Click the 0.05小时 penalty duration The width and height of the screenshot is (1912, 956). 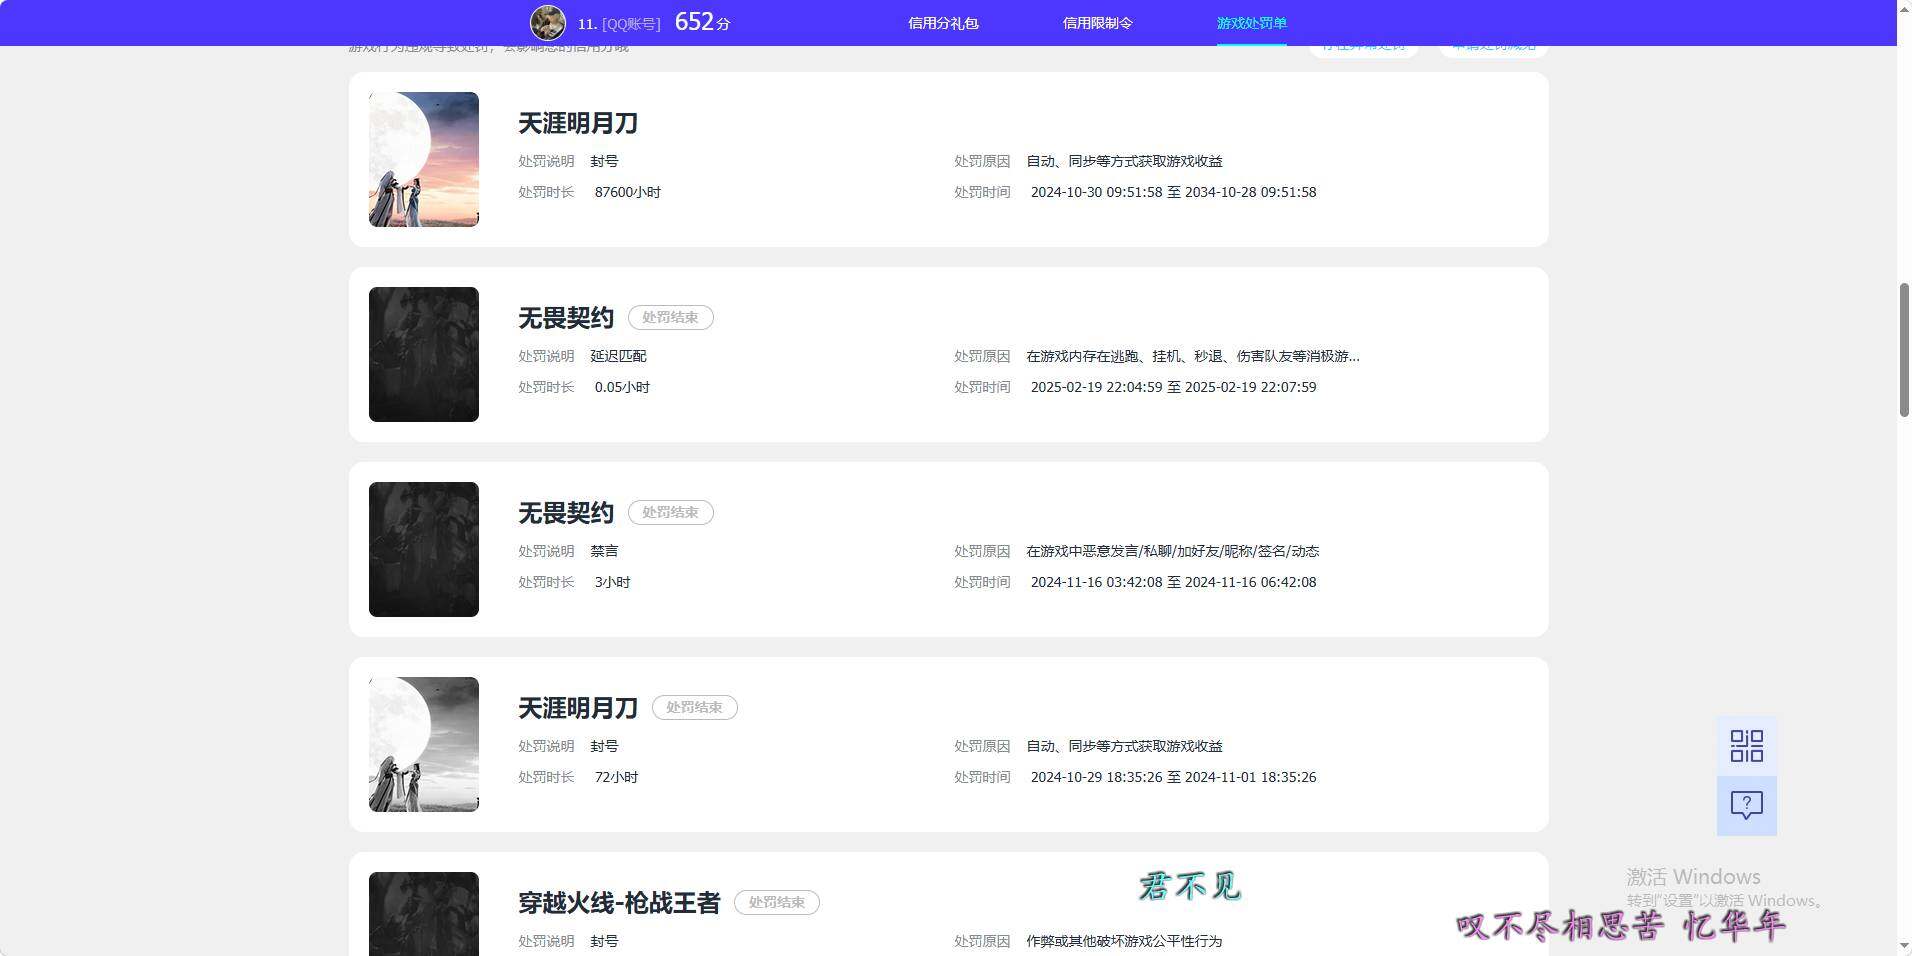pos(622,387)
